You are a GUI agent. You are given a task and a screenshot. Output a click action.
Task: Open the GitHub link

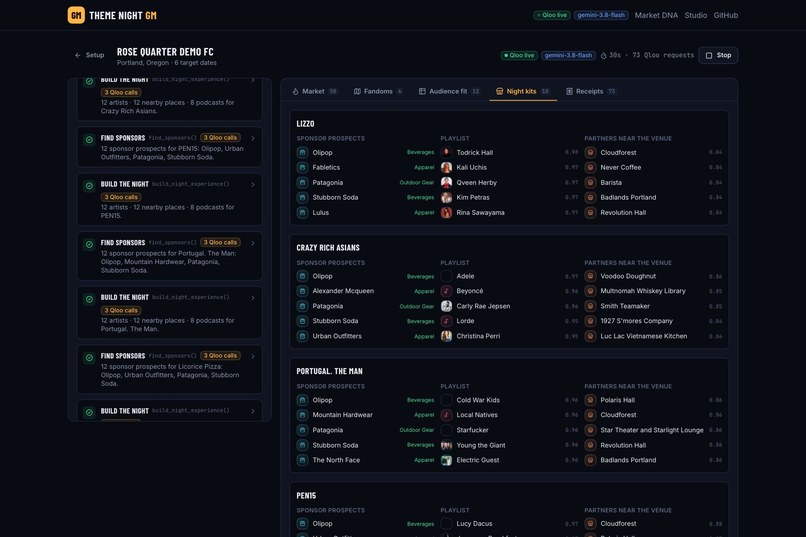[x=725, y=15]
